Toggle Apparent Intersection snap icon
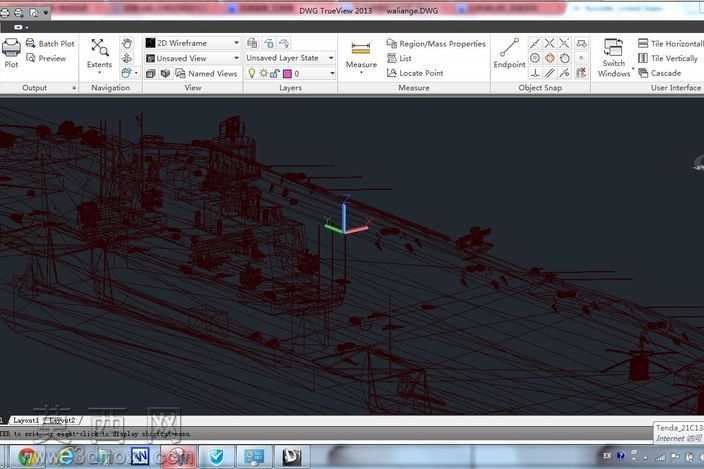This screenshot has width=704, height=469. click(x=564, y=44)
